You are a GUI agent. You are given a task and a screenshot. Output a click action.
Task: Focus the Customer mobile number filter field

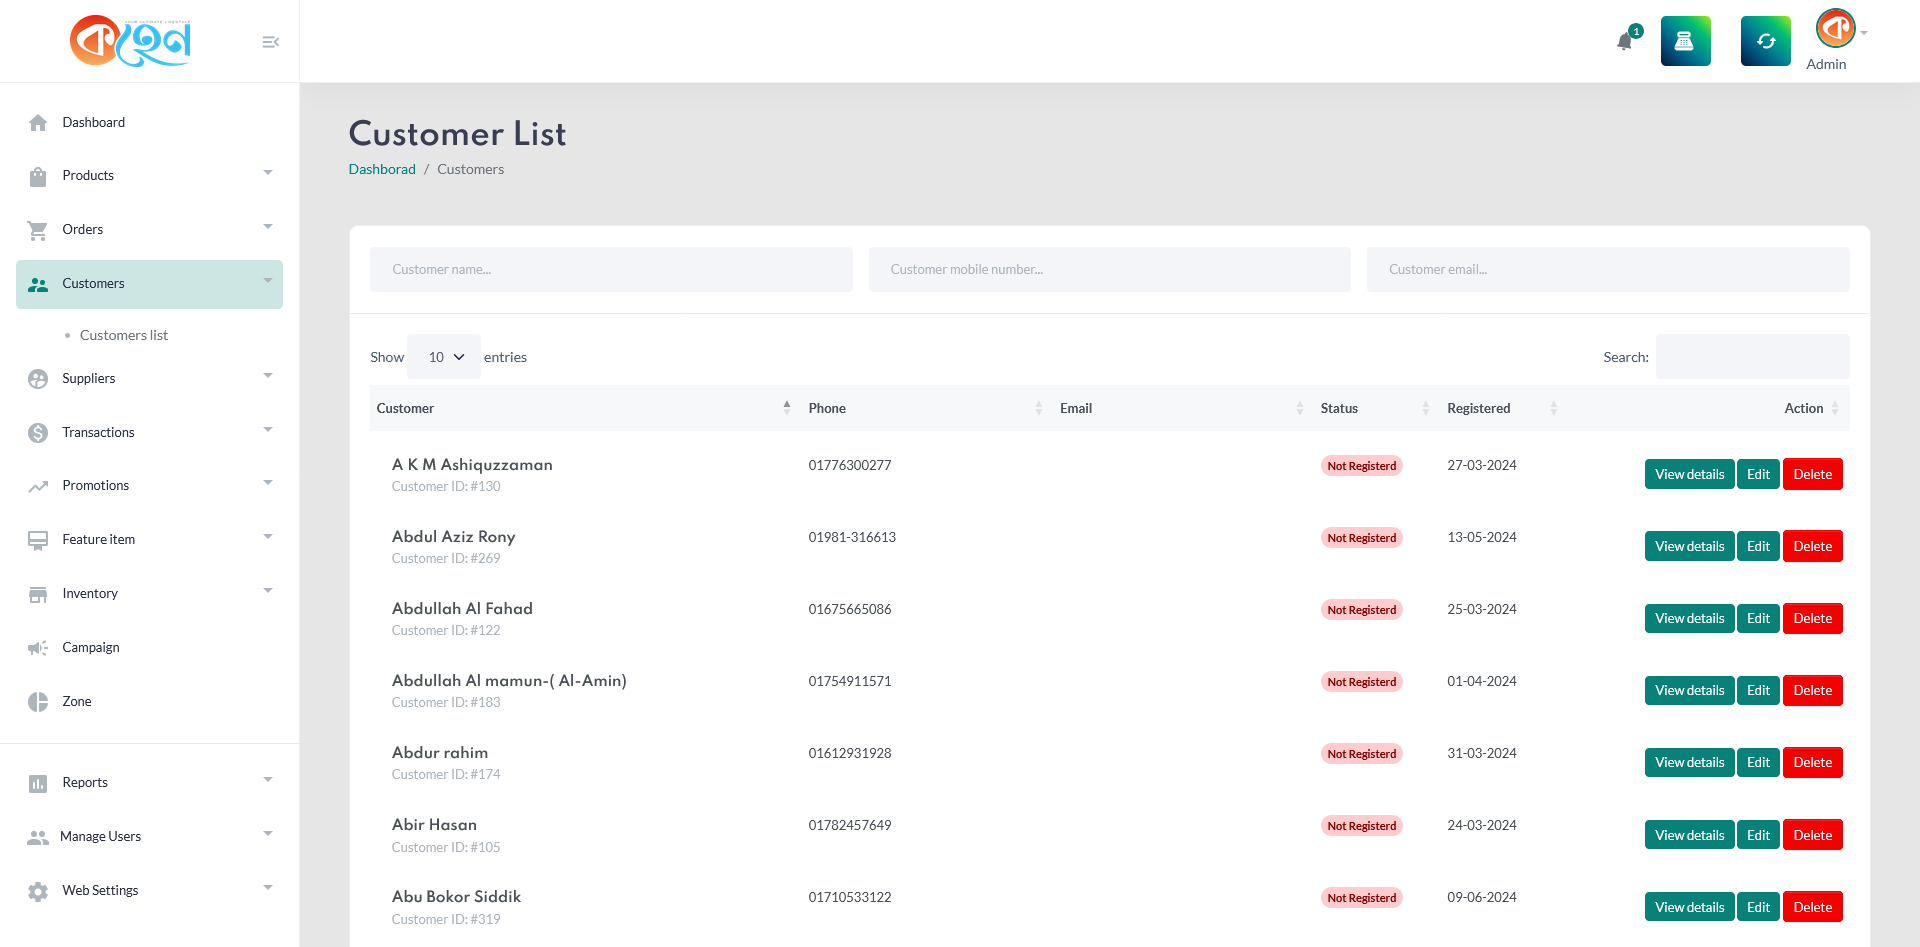coord(1109,270)
